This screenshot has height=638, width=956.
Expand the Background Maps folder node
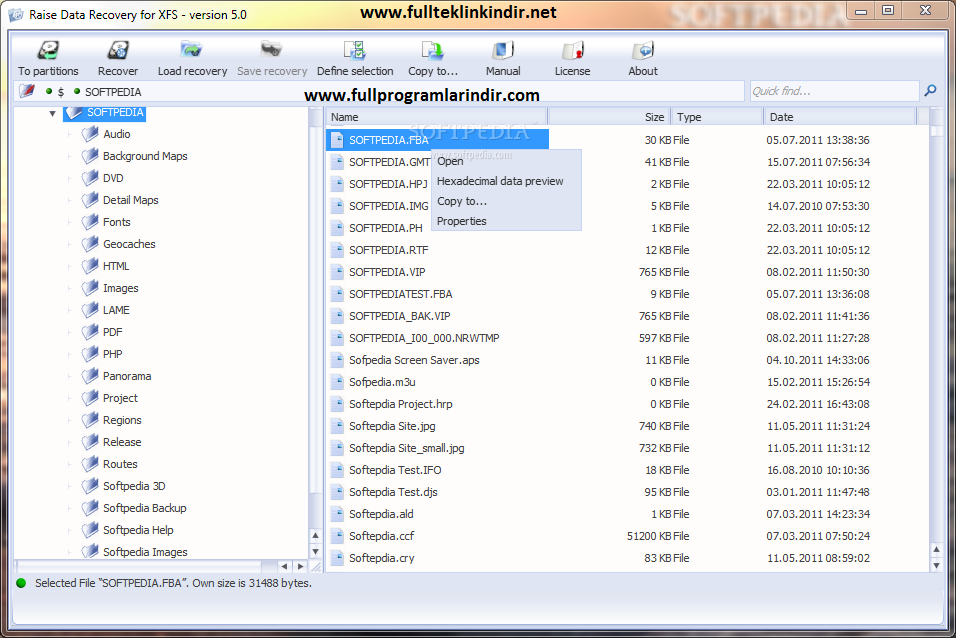[70, 156]
